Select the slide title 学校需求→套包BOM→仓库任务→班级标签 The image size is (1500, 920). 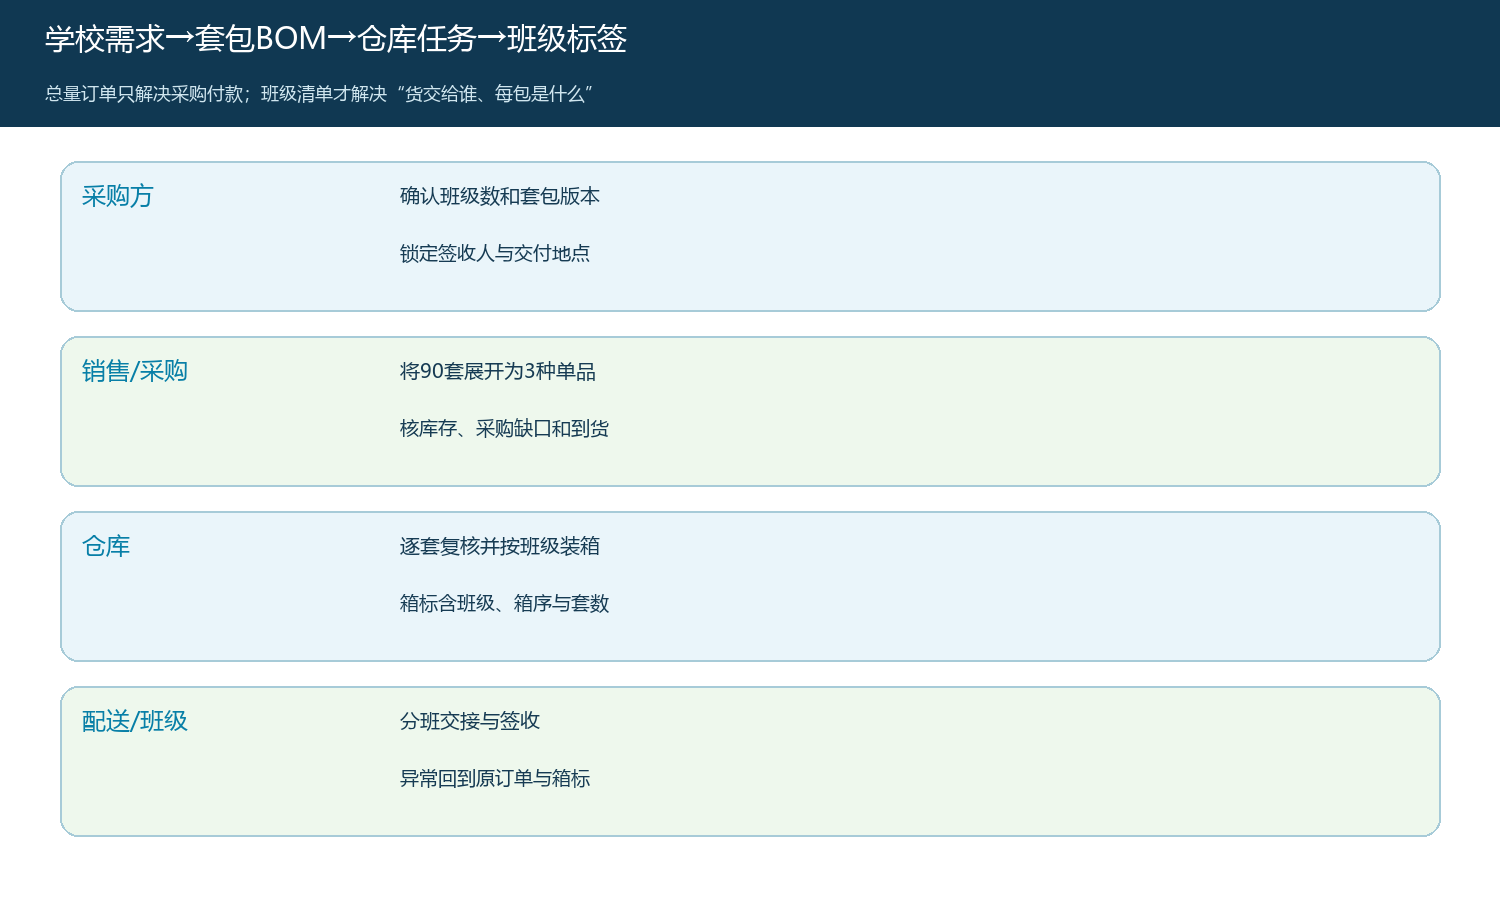point(336,39)
